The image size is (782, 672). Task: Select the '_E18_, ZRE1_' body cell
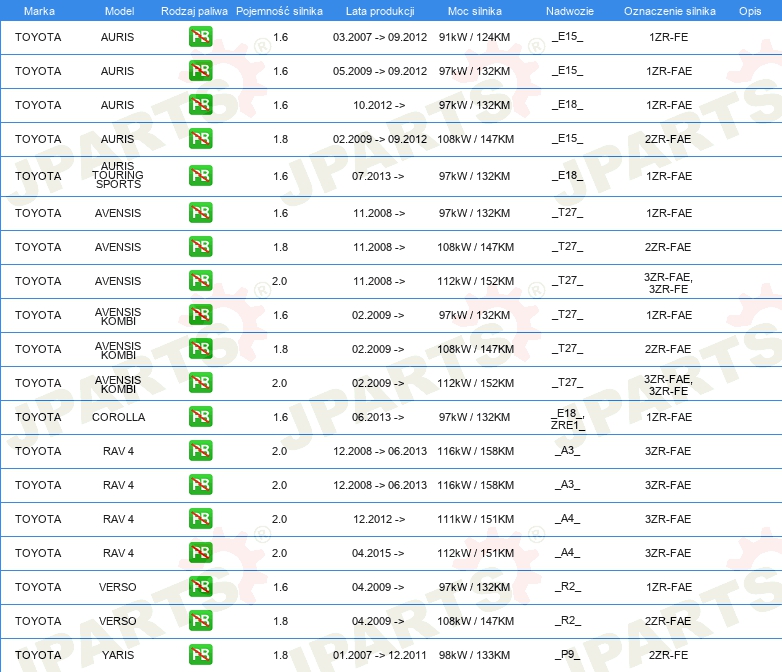coord(568,419)
